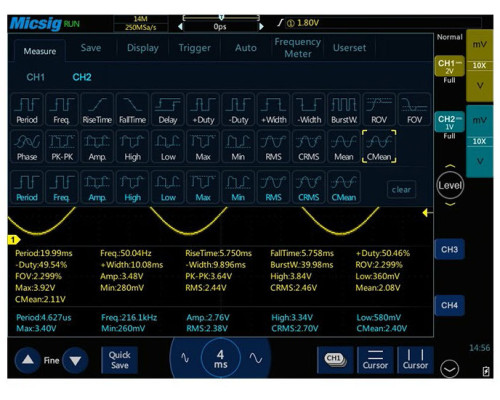This screenshot has height=400, width=500.
Task: Select CH1 measurement source
Action: click(36, 77)
